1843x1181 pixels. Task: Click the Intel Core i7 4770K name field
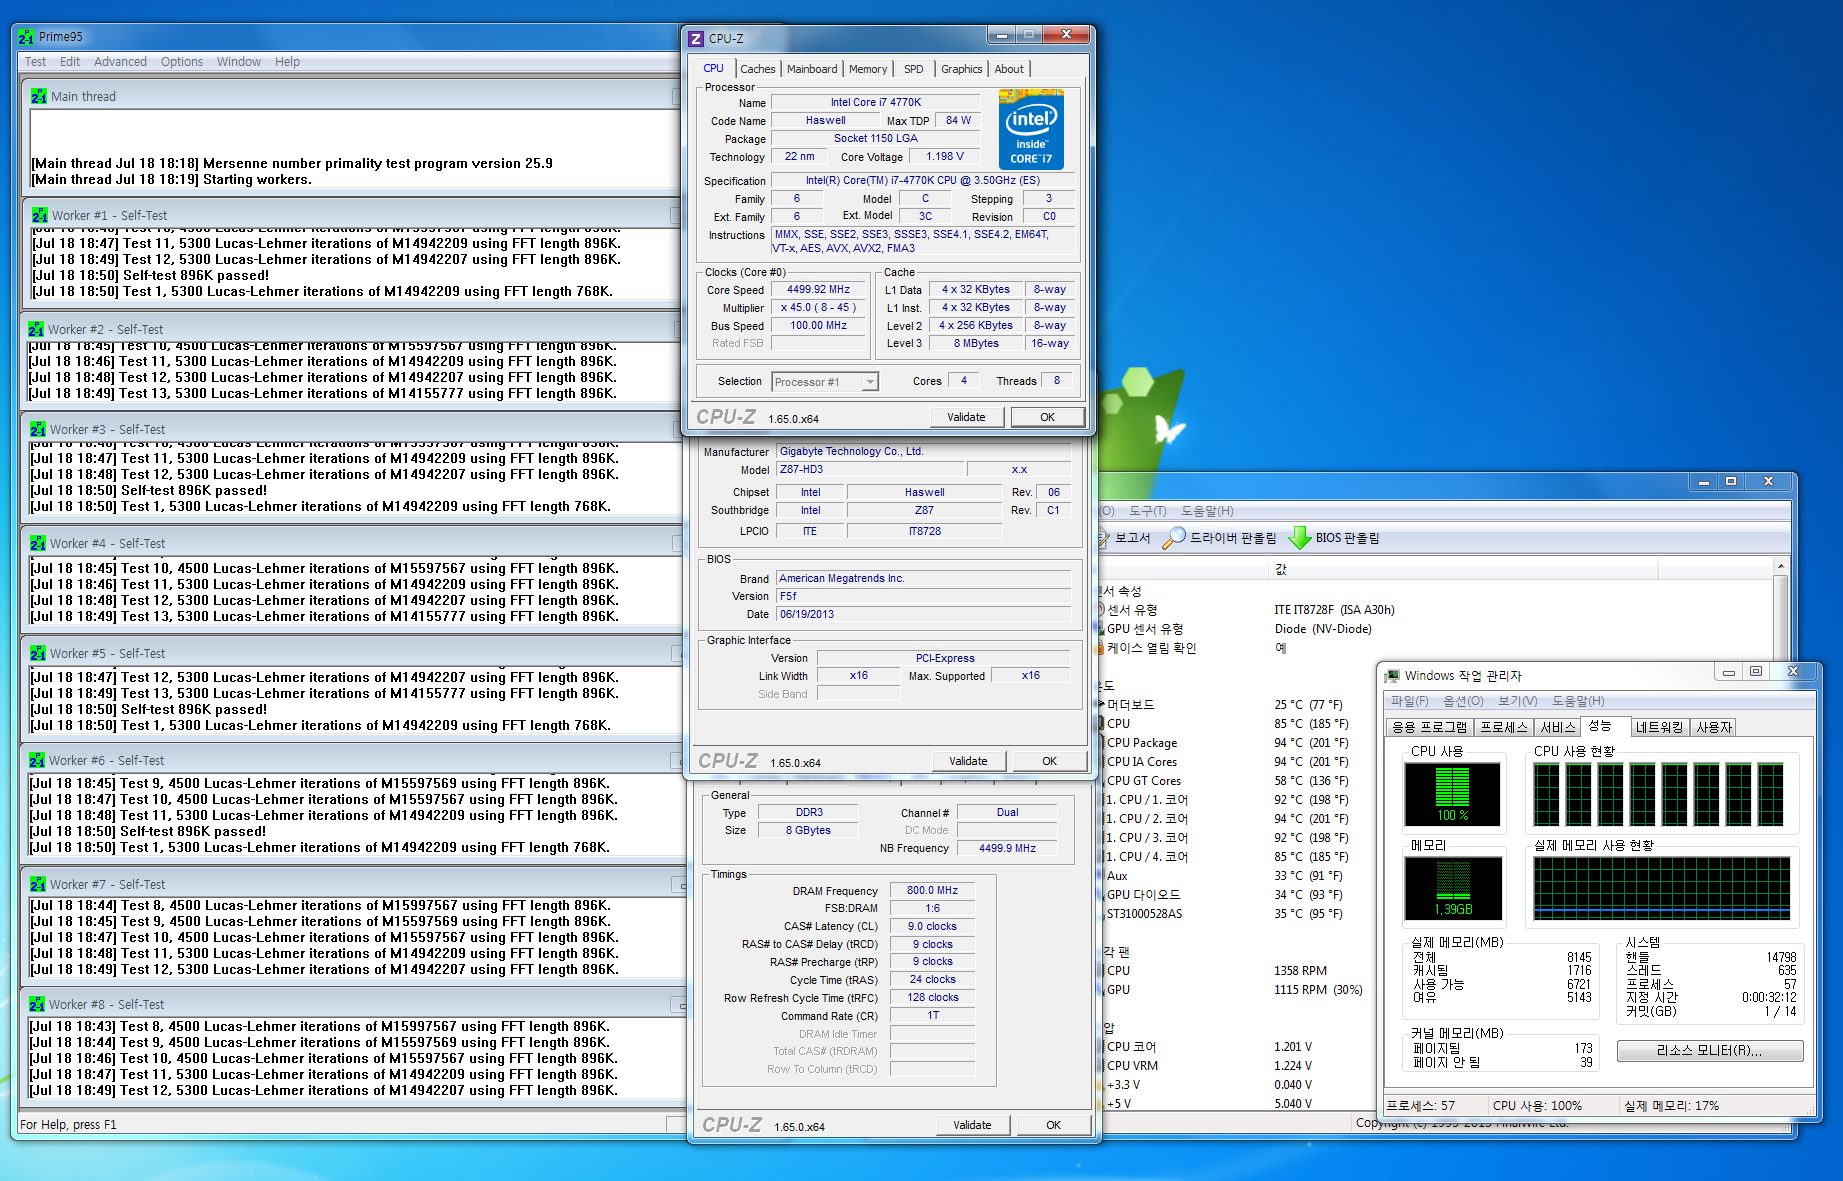(876, 102)
